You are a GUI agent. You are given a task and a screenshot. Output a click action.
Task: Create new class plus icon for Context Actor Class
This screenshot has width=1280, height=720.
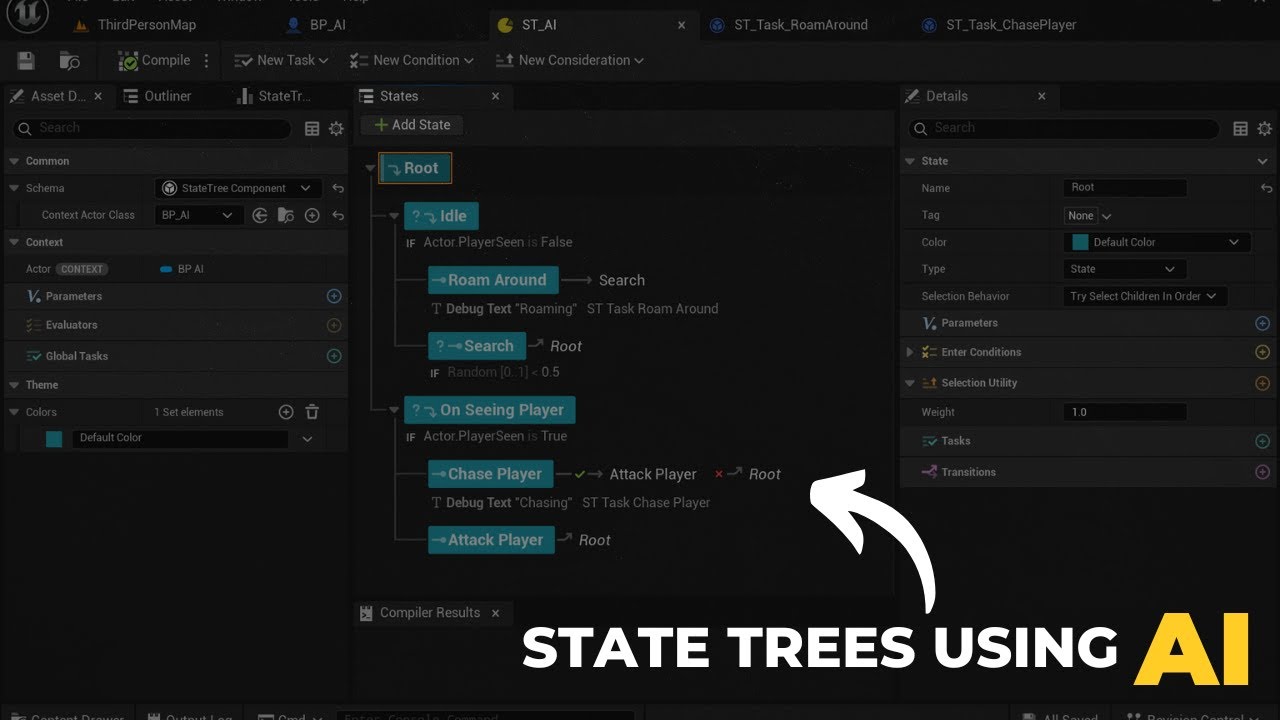(312, 215)
